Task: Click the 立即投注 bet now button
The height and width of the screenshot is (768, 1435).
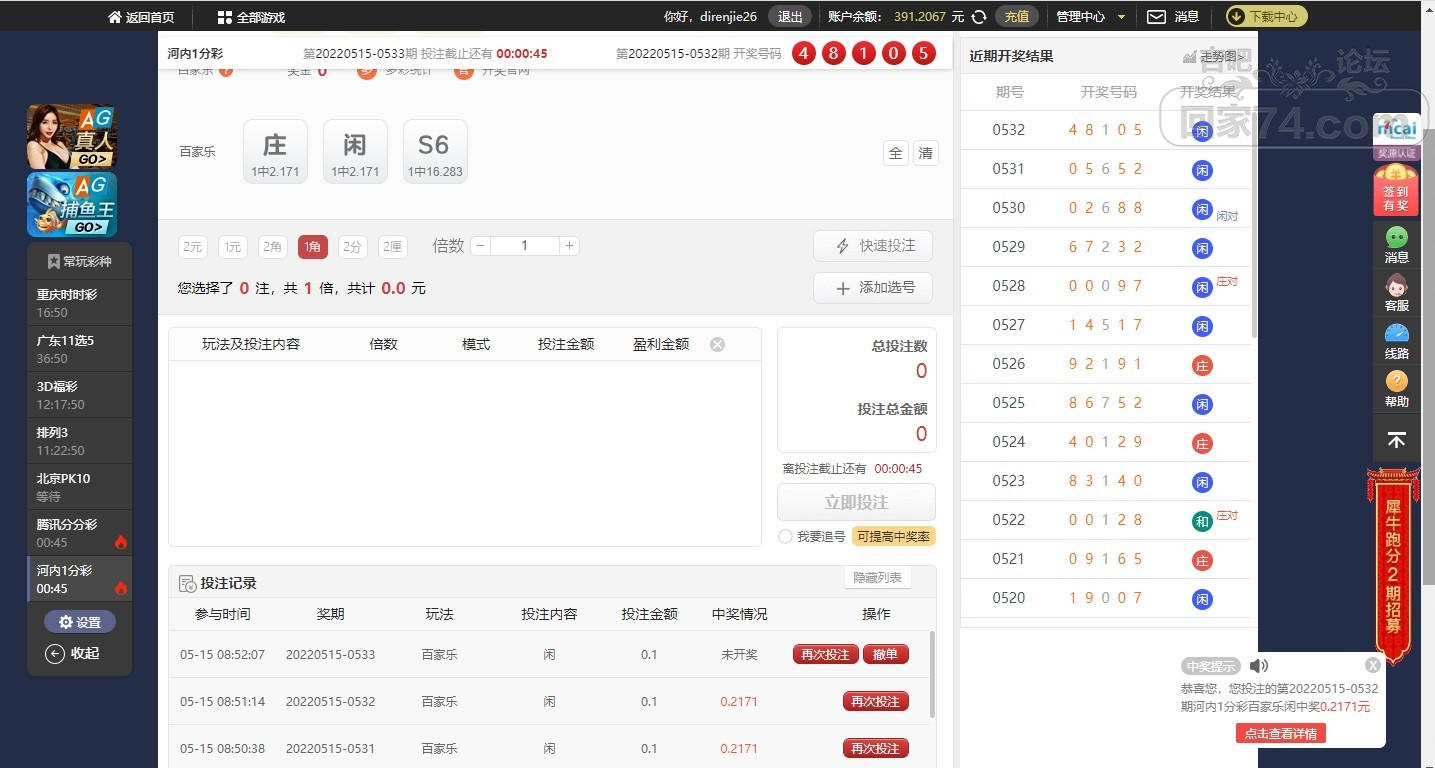Action: tap(856, 502)
